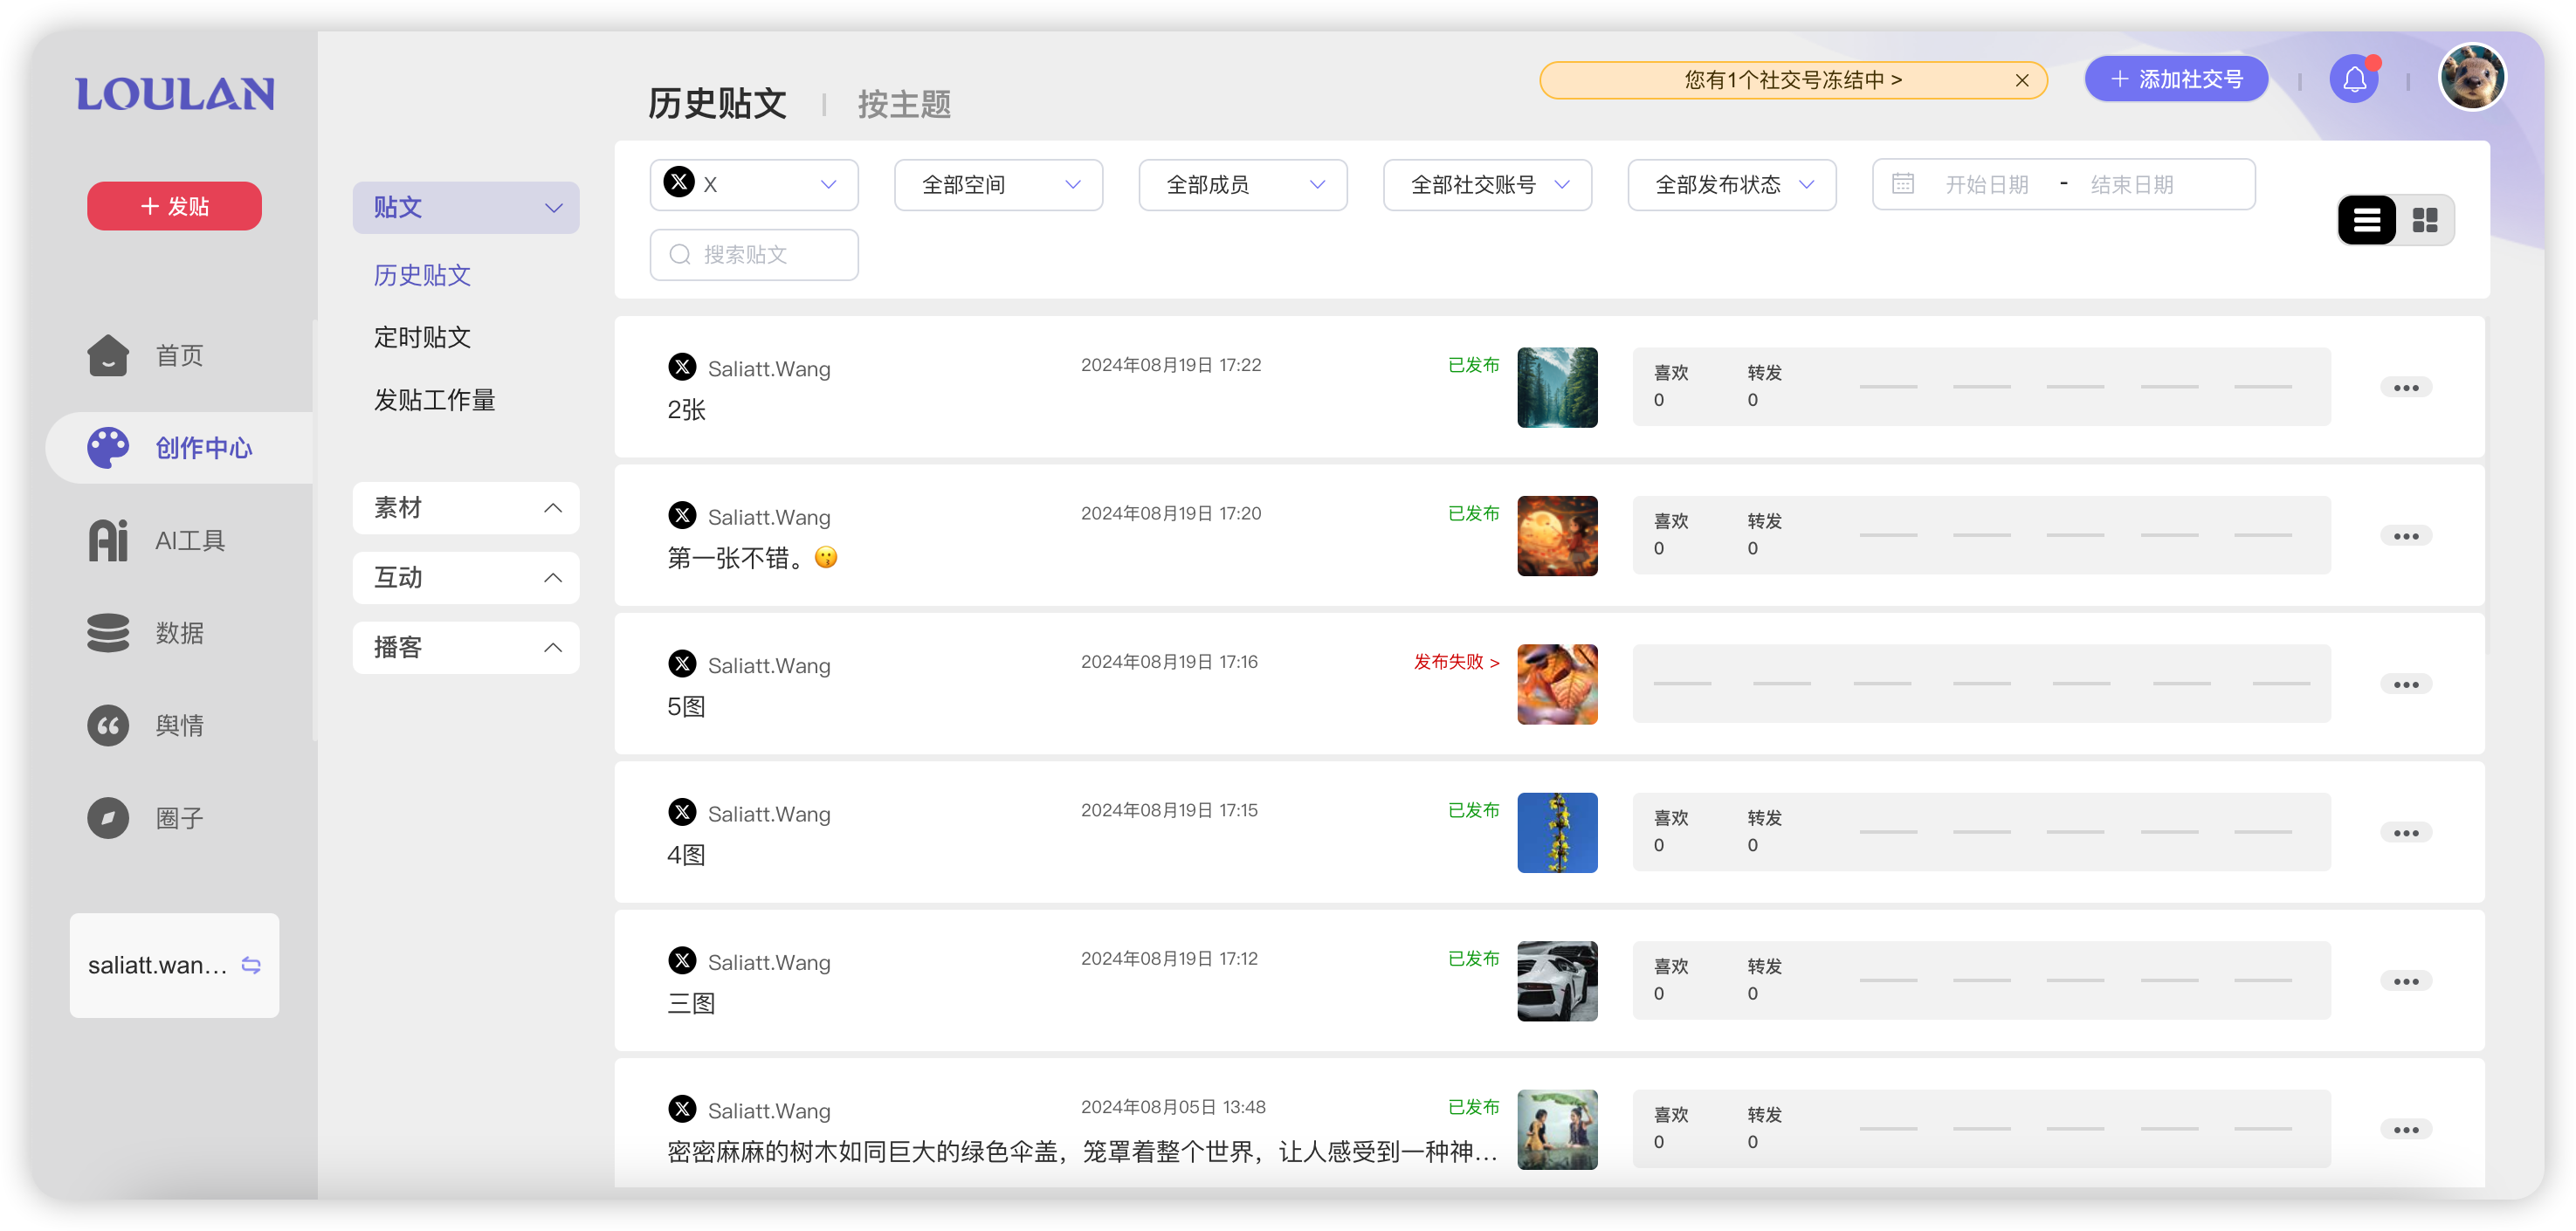Screen dimensions: 2576x1231
Task: Open more options for the 5图 post
Action: point(2406,685)
